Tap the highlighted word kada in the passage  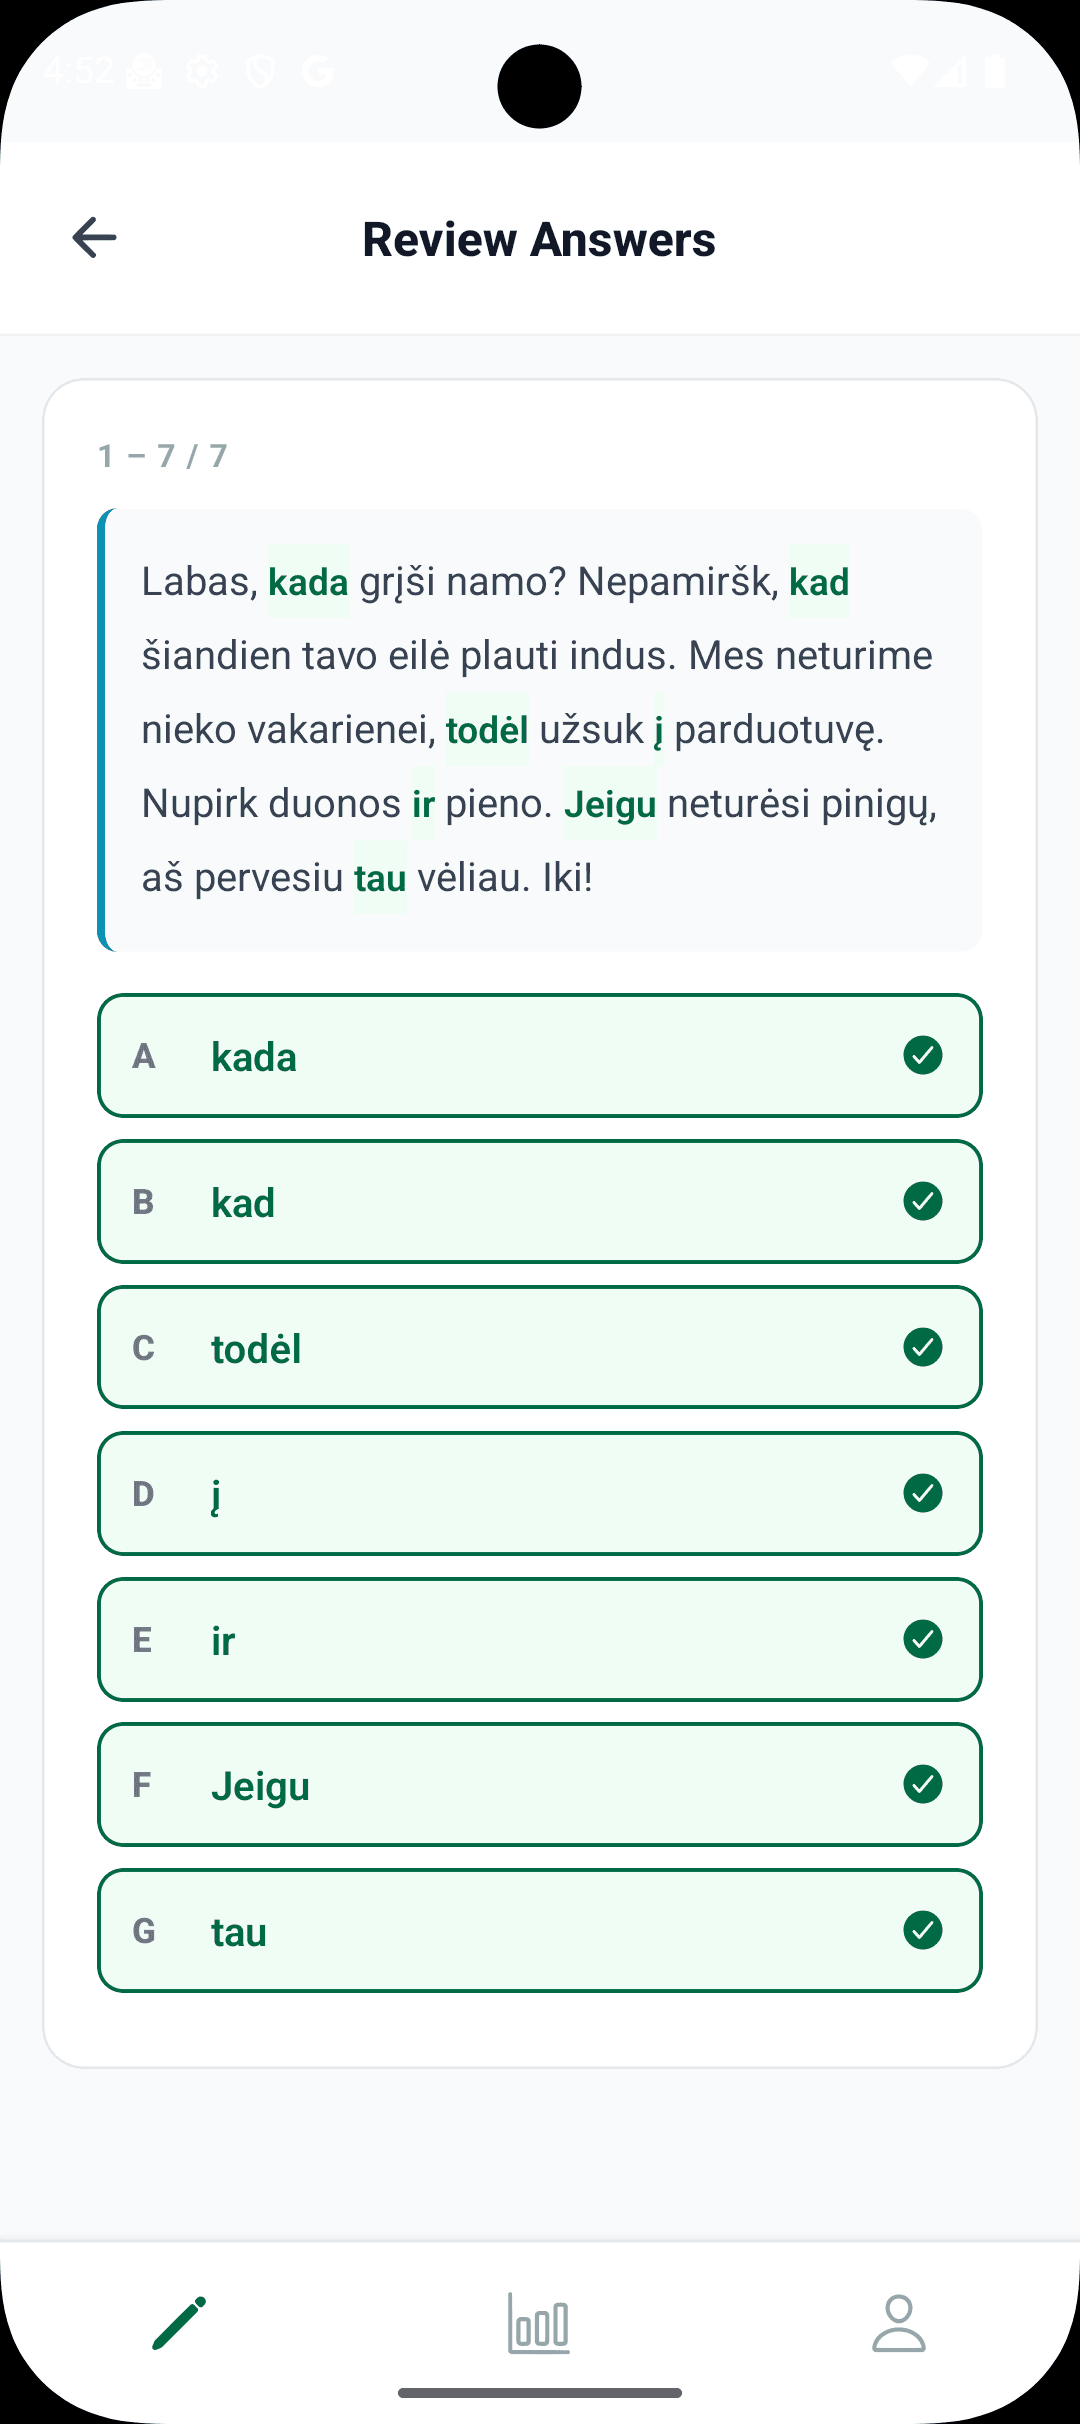pyautogui.click(x=308, y=582)
